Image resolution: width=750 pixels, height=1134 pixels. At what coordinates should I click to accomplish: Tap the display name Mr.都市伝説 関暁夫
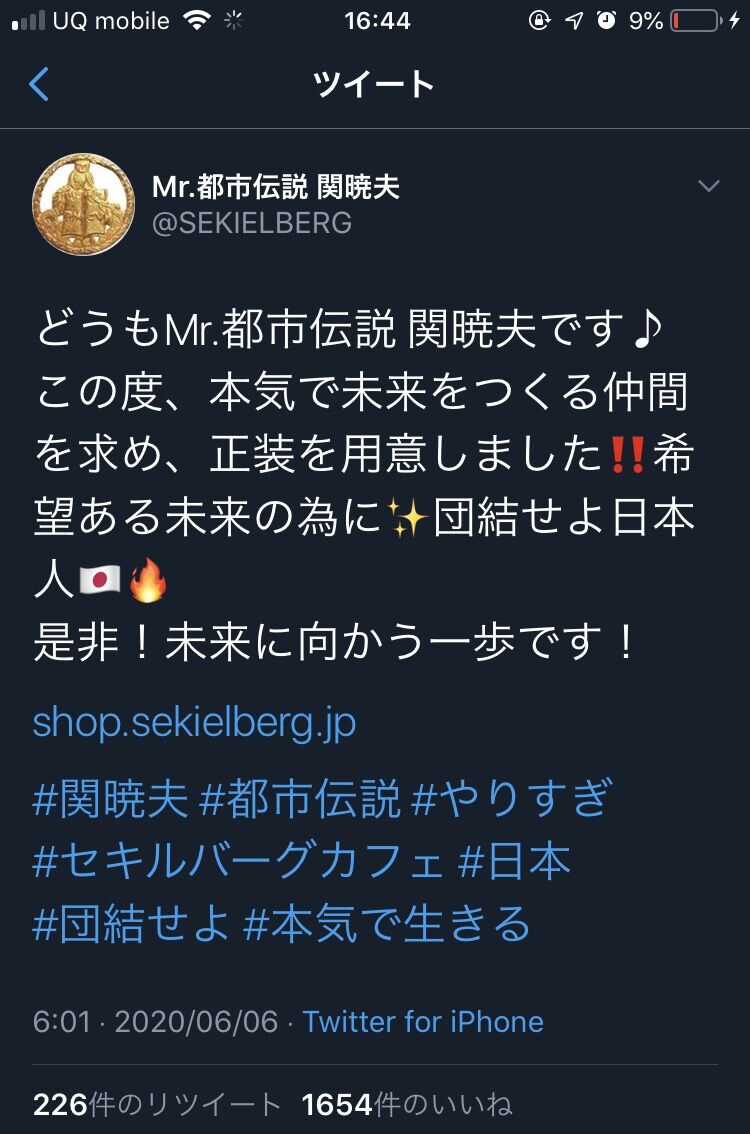(276, 187)
